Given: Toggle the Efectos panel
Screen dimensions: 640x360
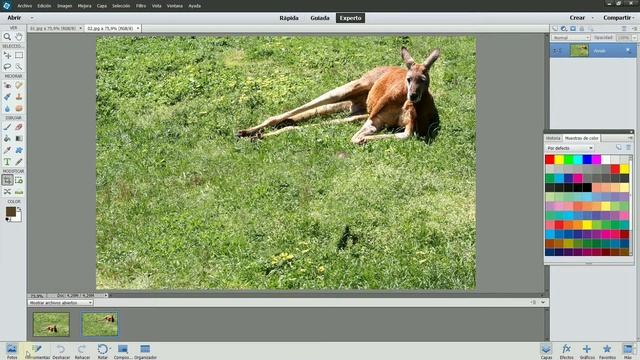Looking at the screenshot, I should coord(566,351).
